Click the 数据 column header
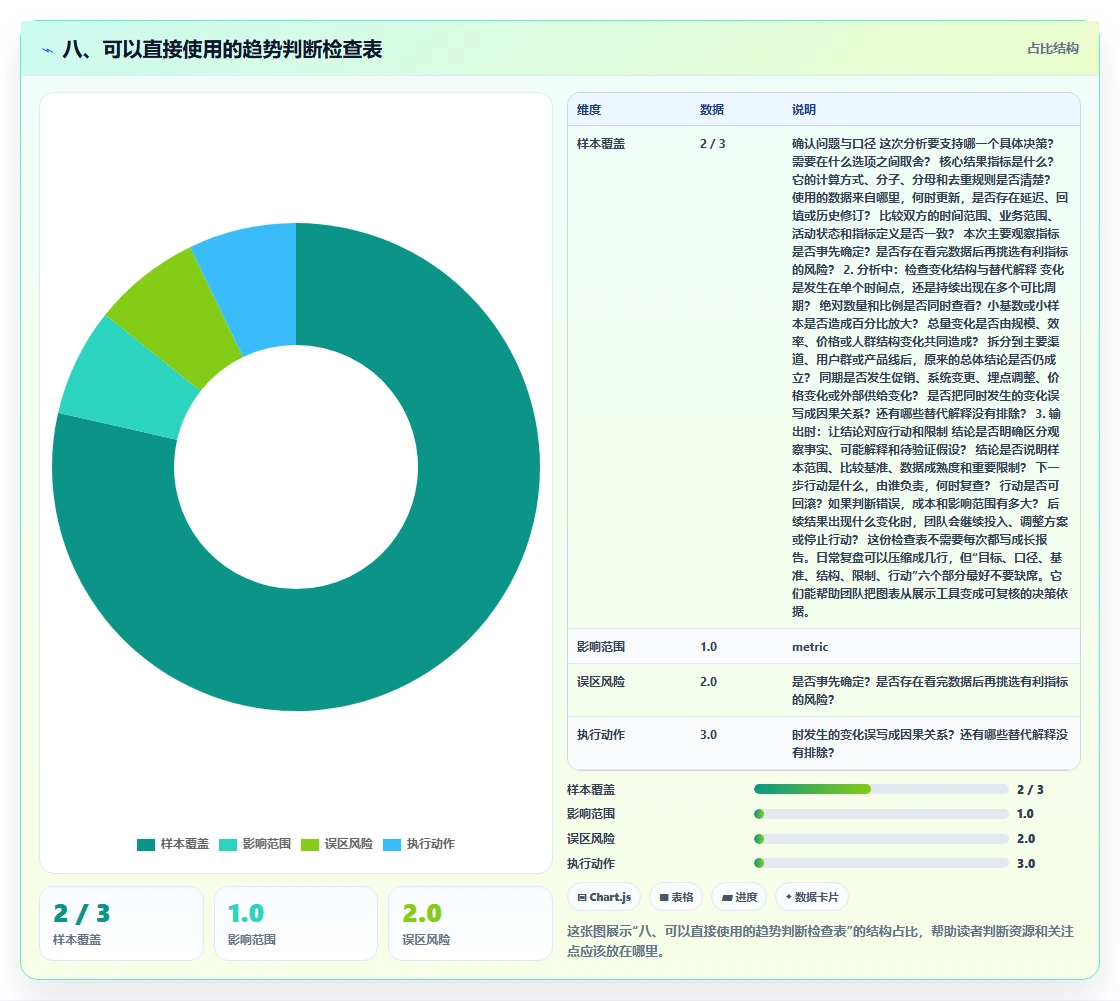1120x1001 pixels. 712,109
